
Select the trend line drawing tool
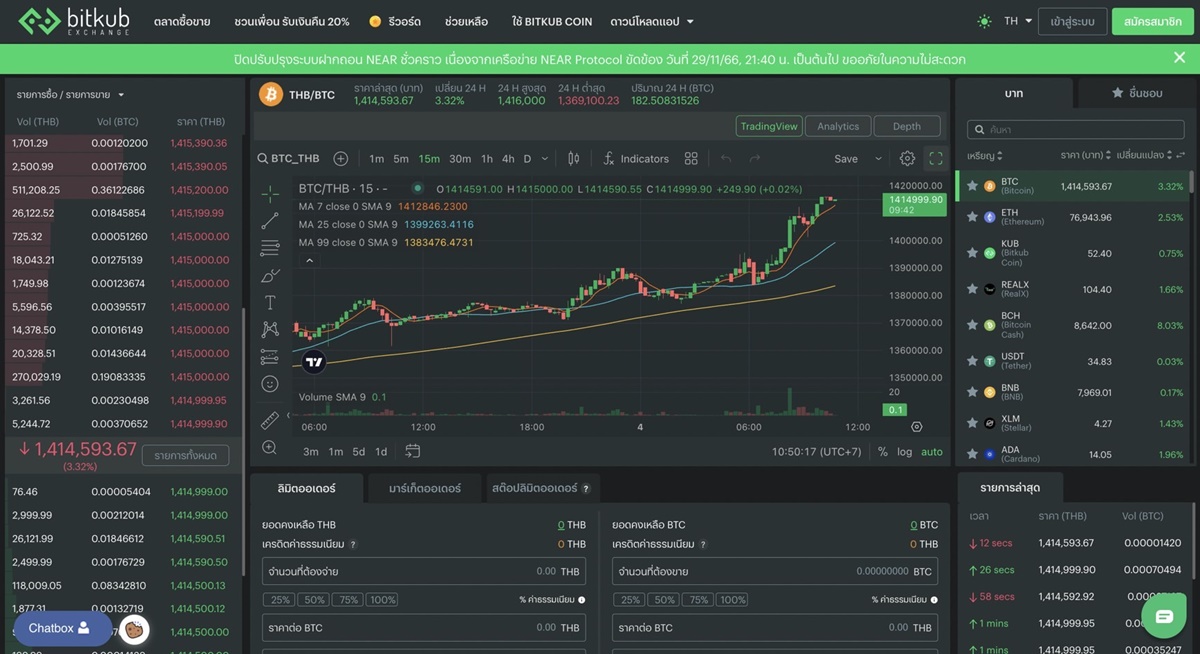[x=270, y=220]
